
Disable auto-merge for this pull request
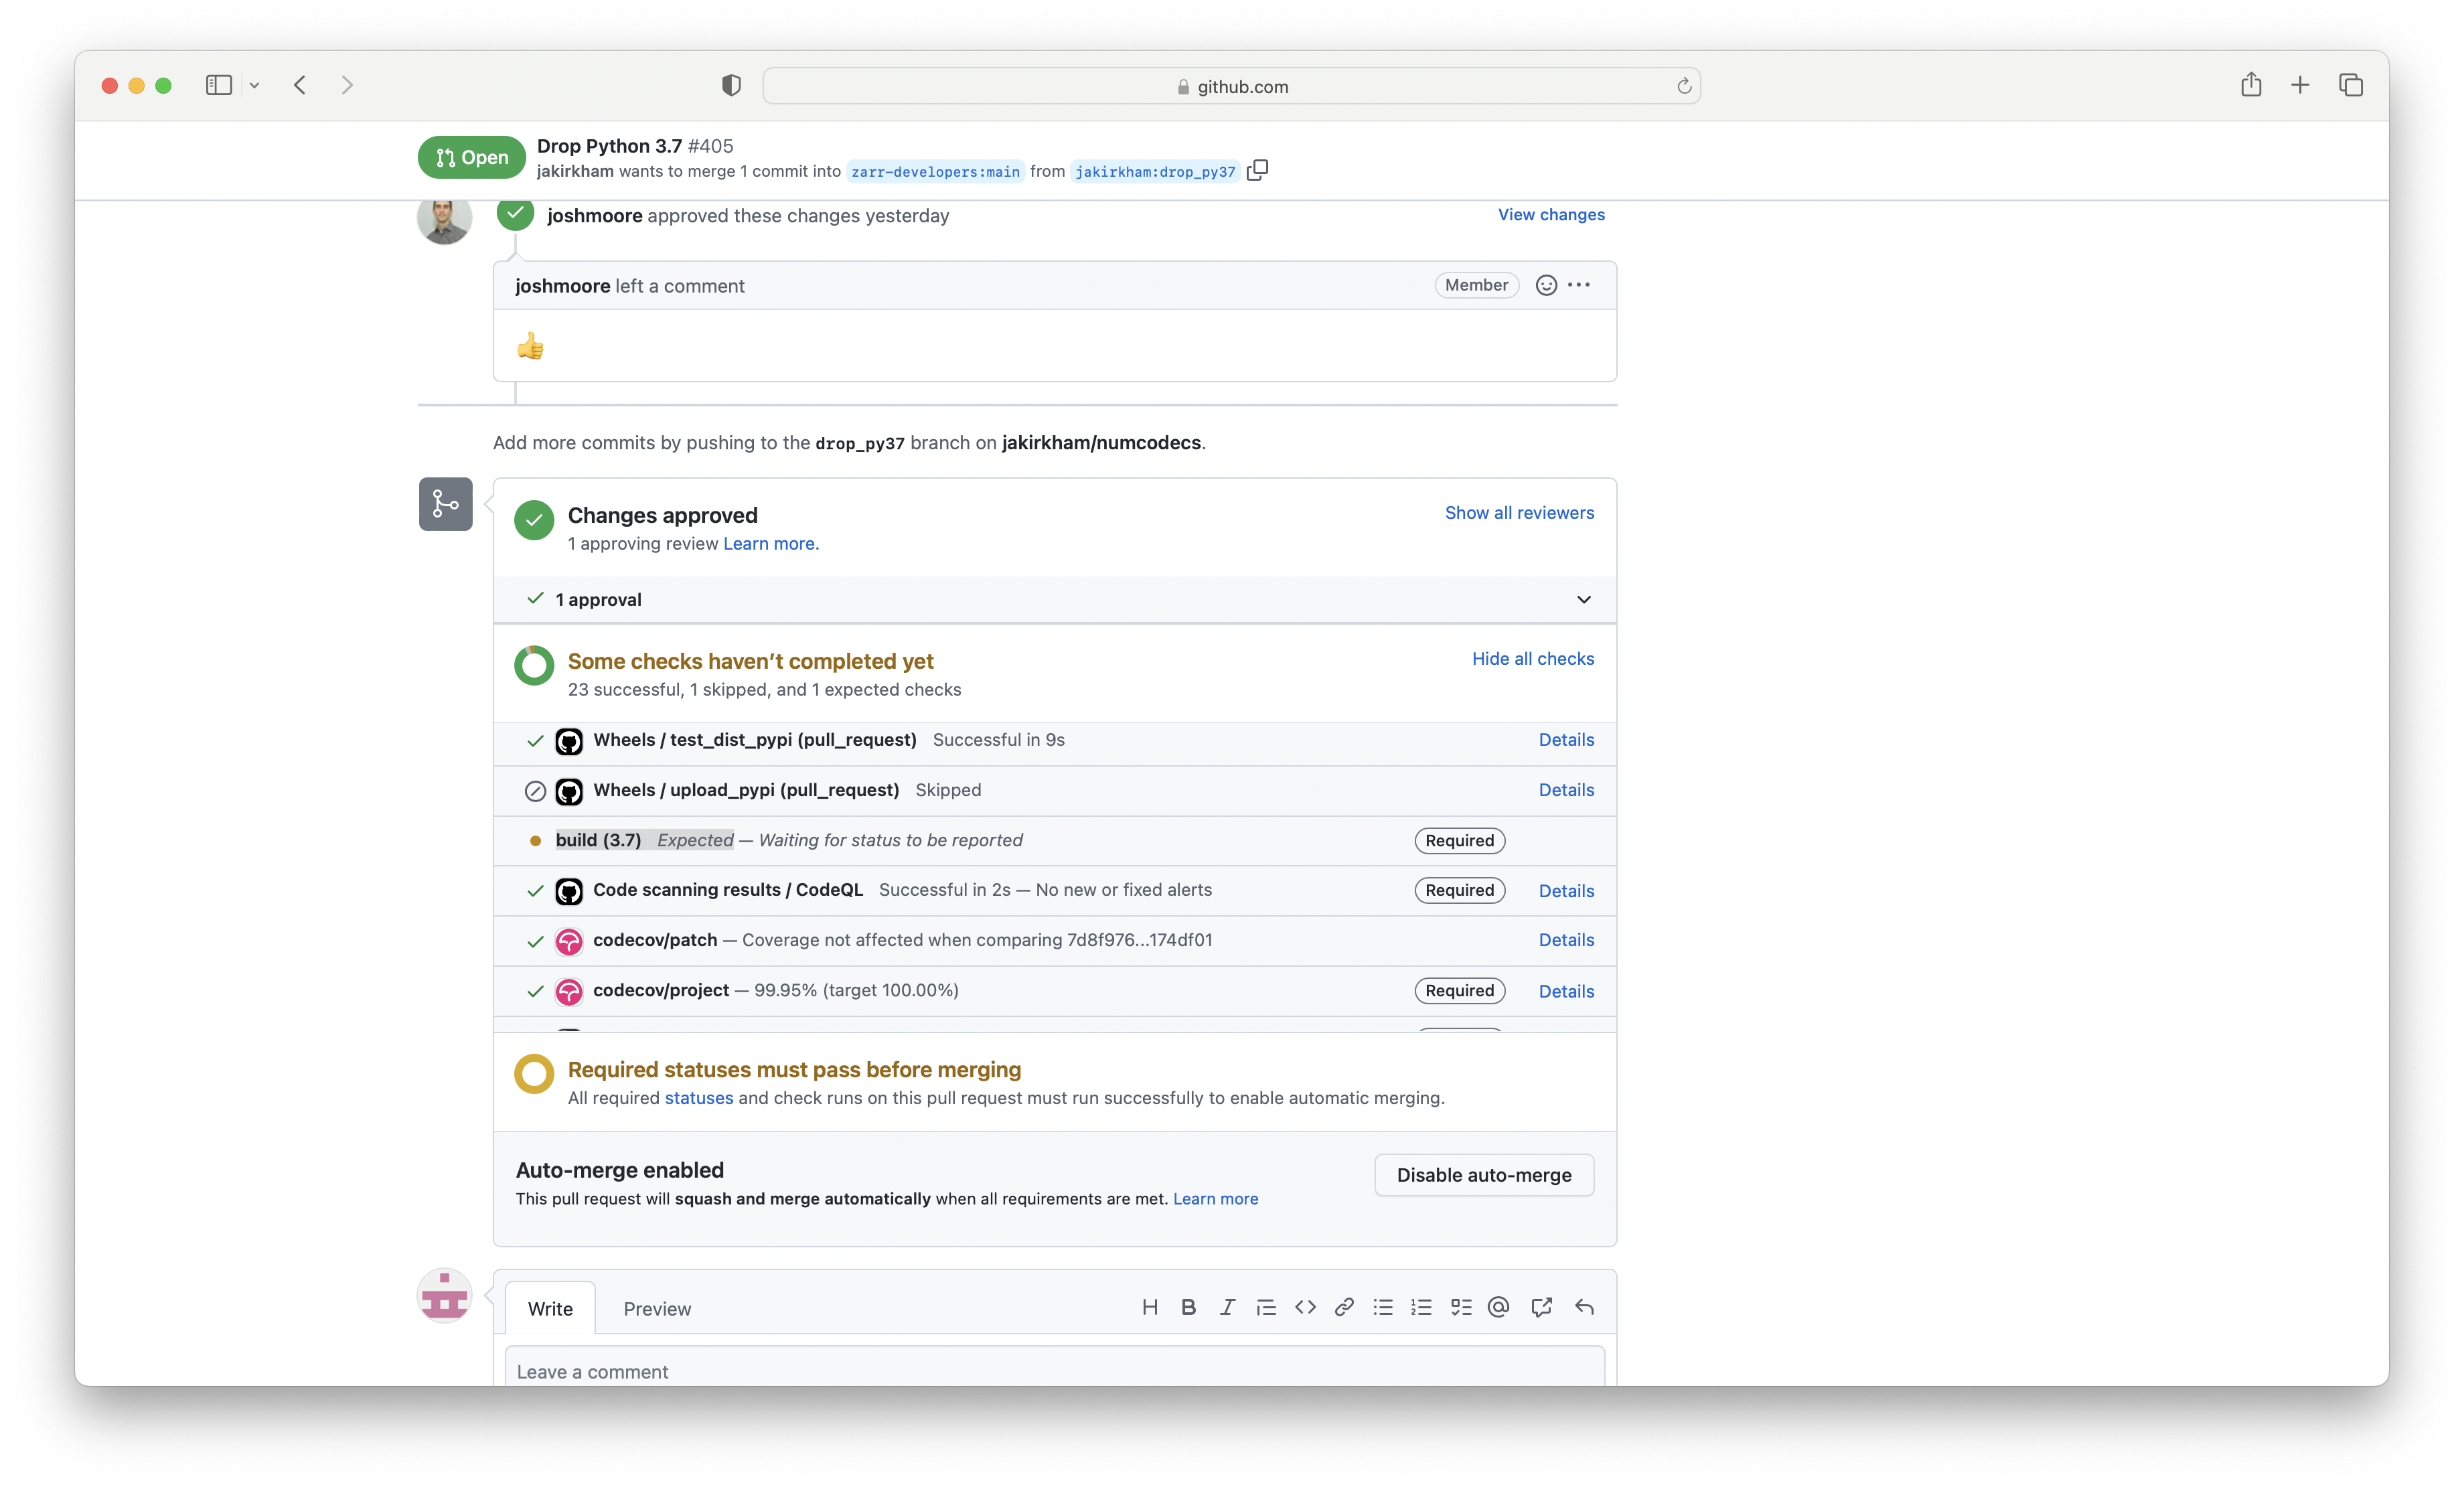[1483, 1175]
